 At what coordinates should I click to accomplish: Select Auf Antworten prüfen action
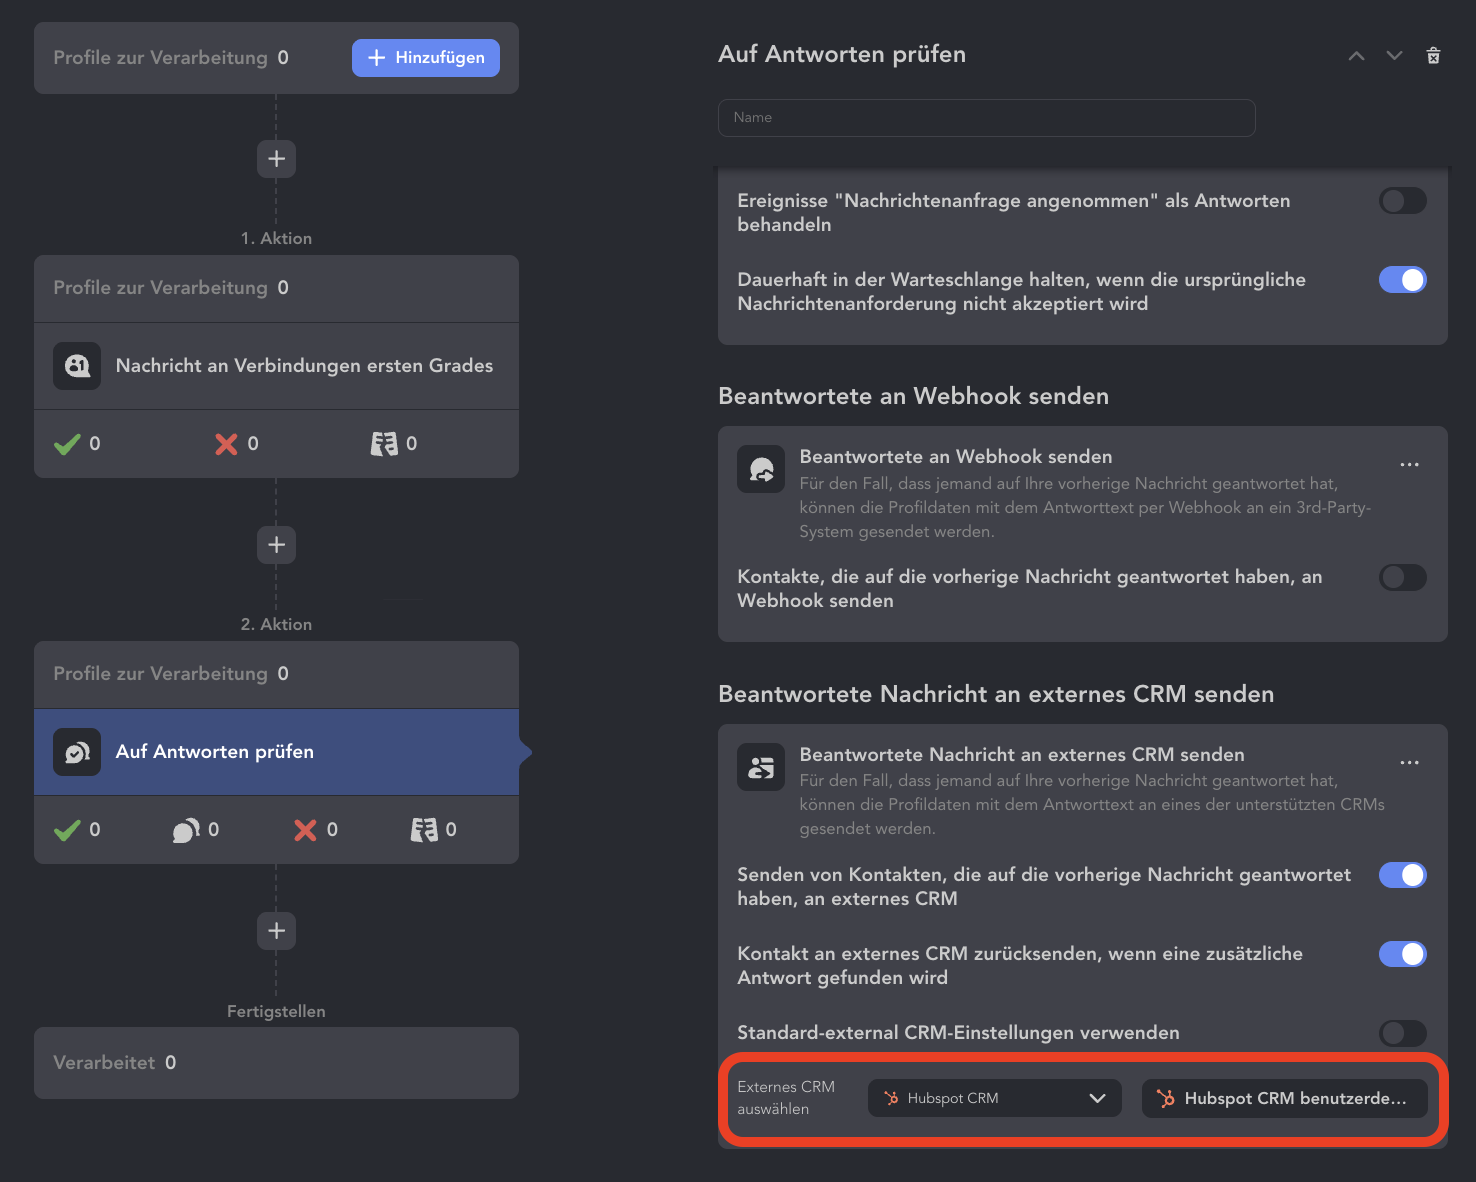[276, 752]
